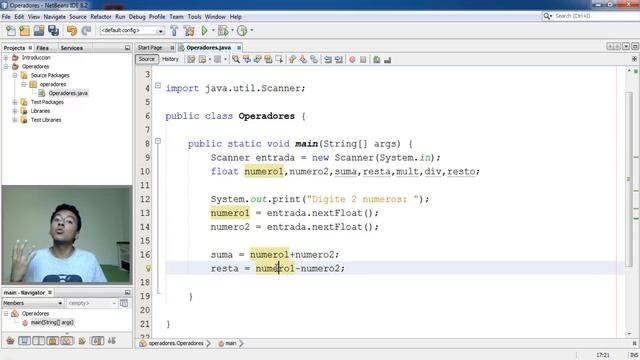
Task: Click the Undo arrow icon
Action: [x=72, y=31]
